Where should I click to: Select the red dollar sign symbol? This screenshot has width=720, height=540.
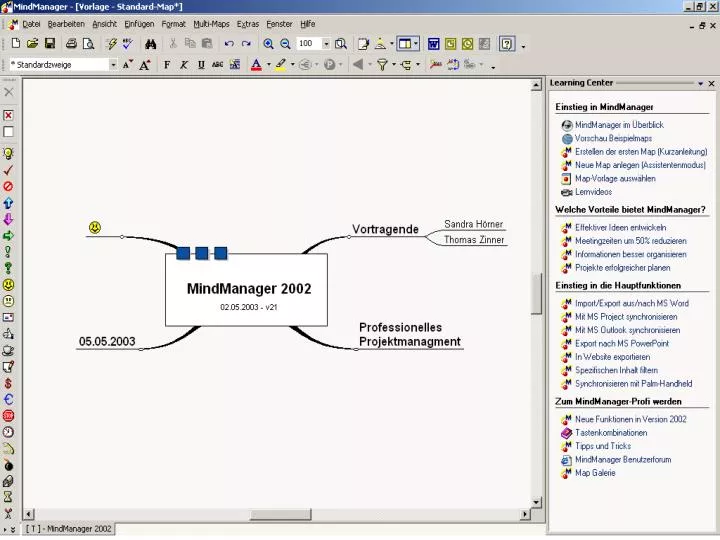tap(8, 383)
